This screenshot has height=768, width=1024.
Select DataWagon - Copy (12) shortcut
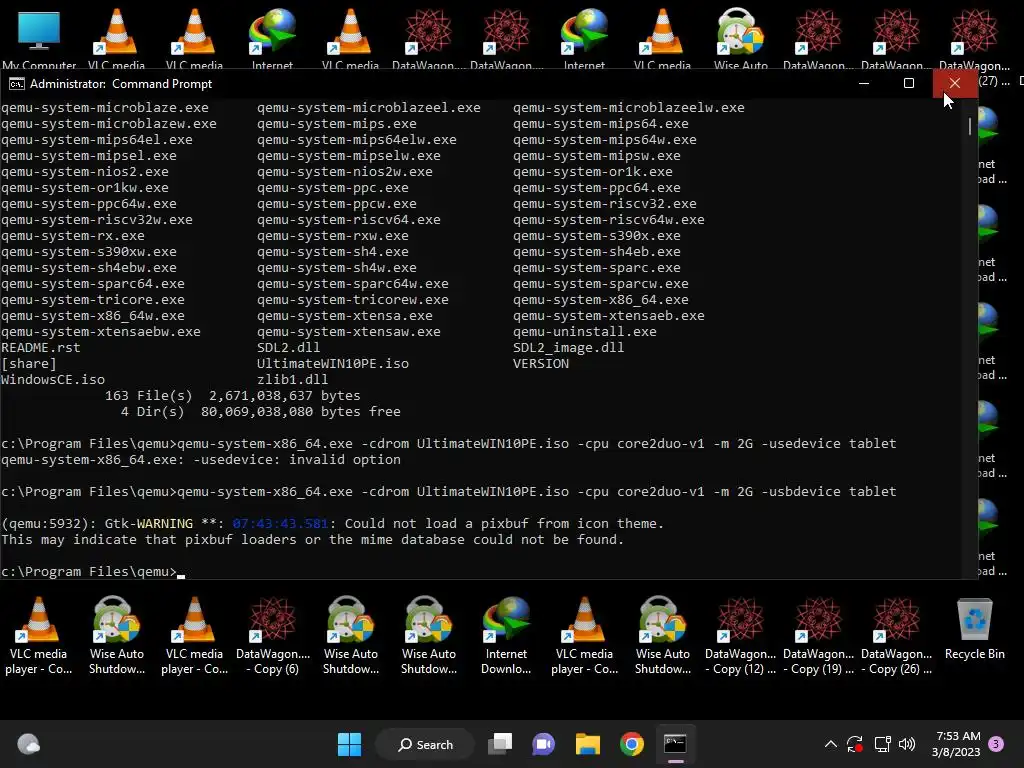point(741,635)
